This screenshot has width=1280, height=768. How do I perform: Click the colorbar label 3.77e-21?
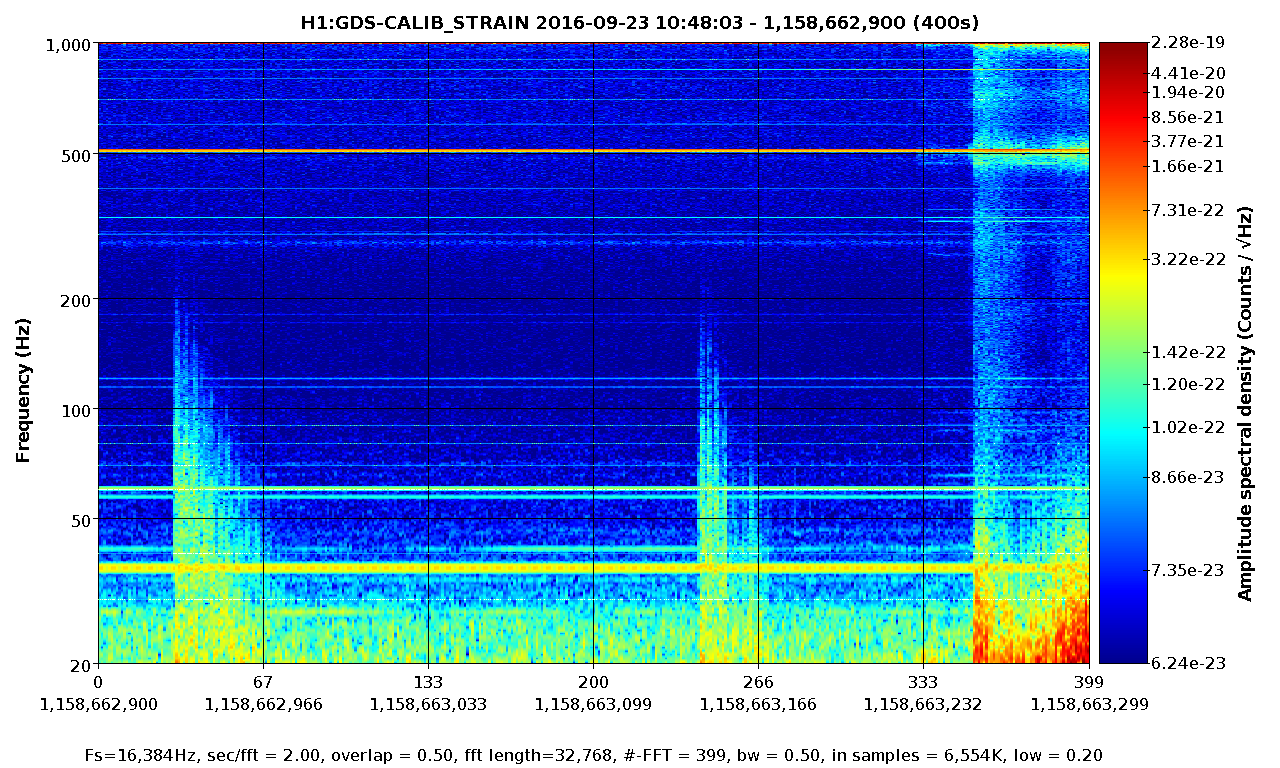click(x=1187, y=142)
